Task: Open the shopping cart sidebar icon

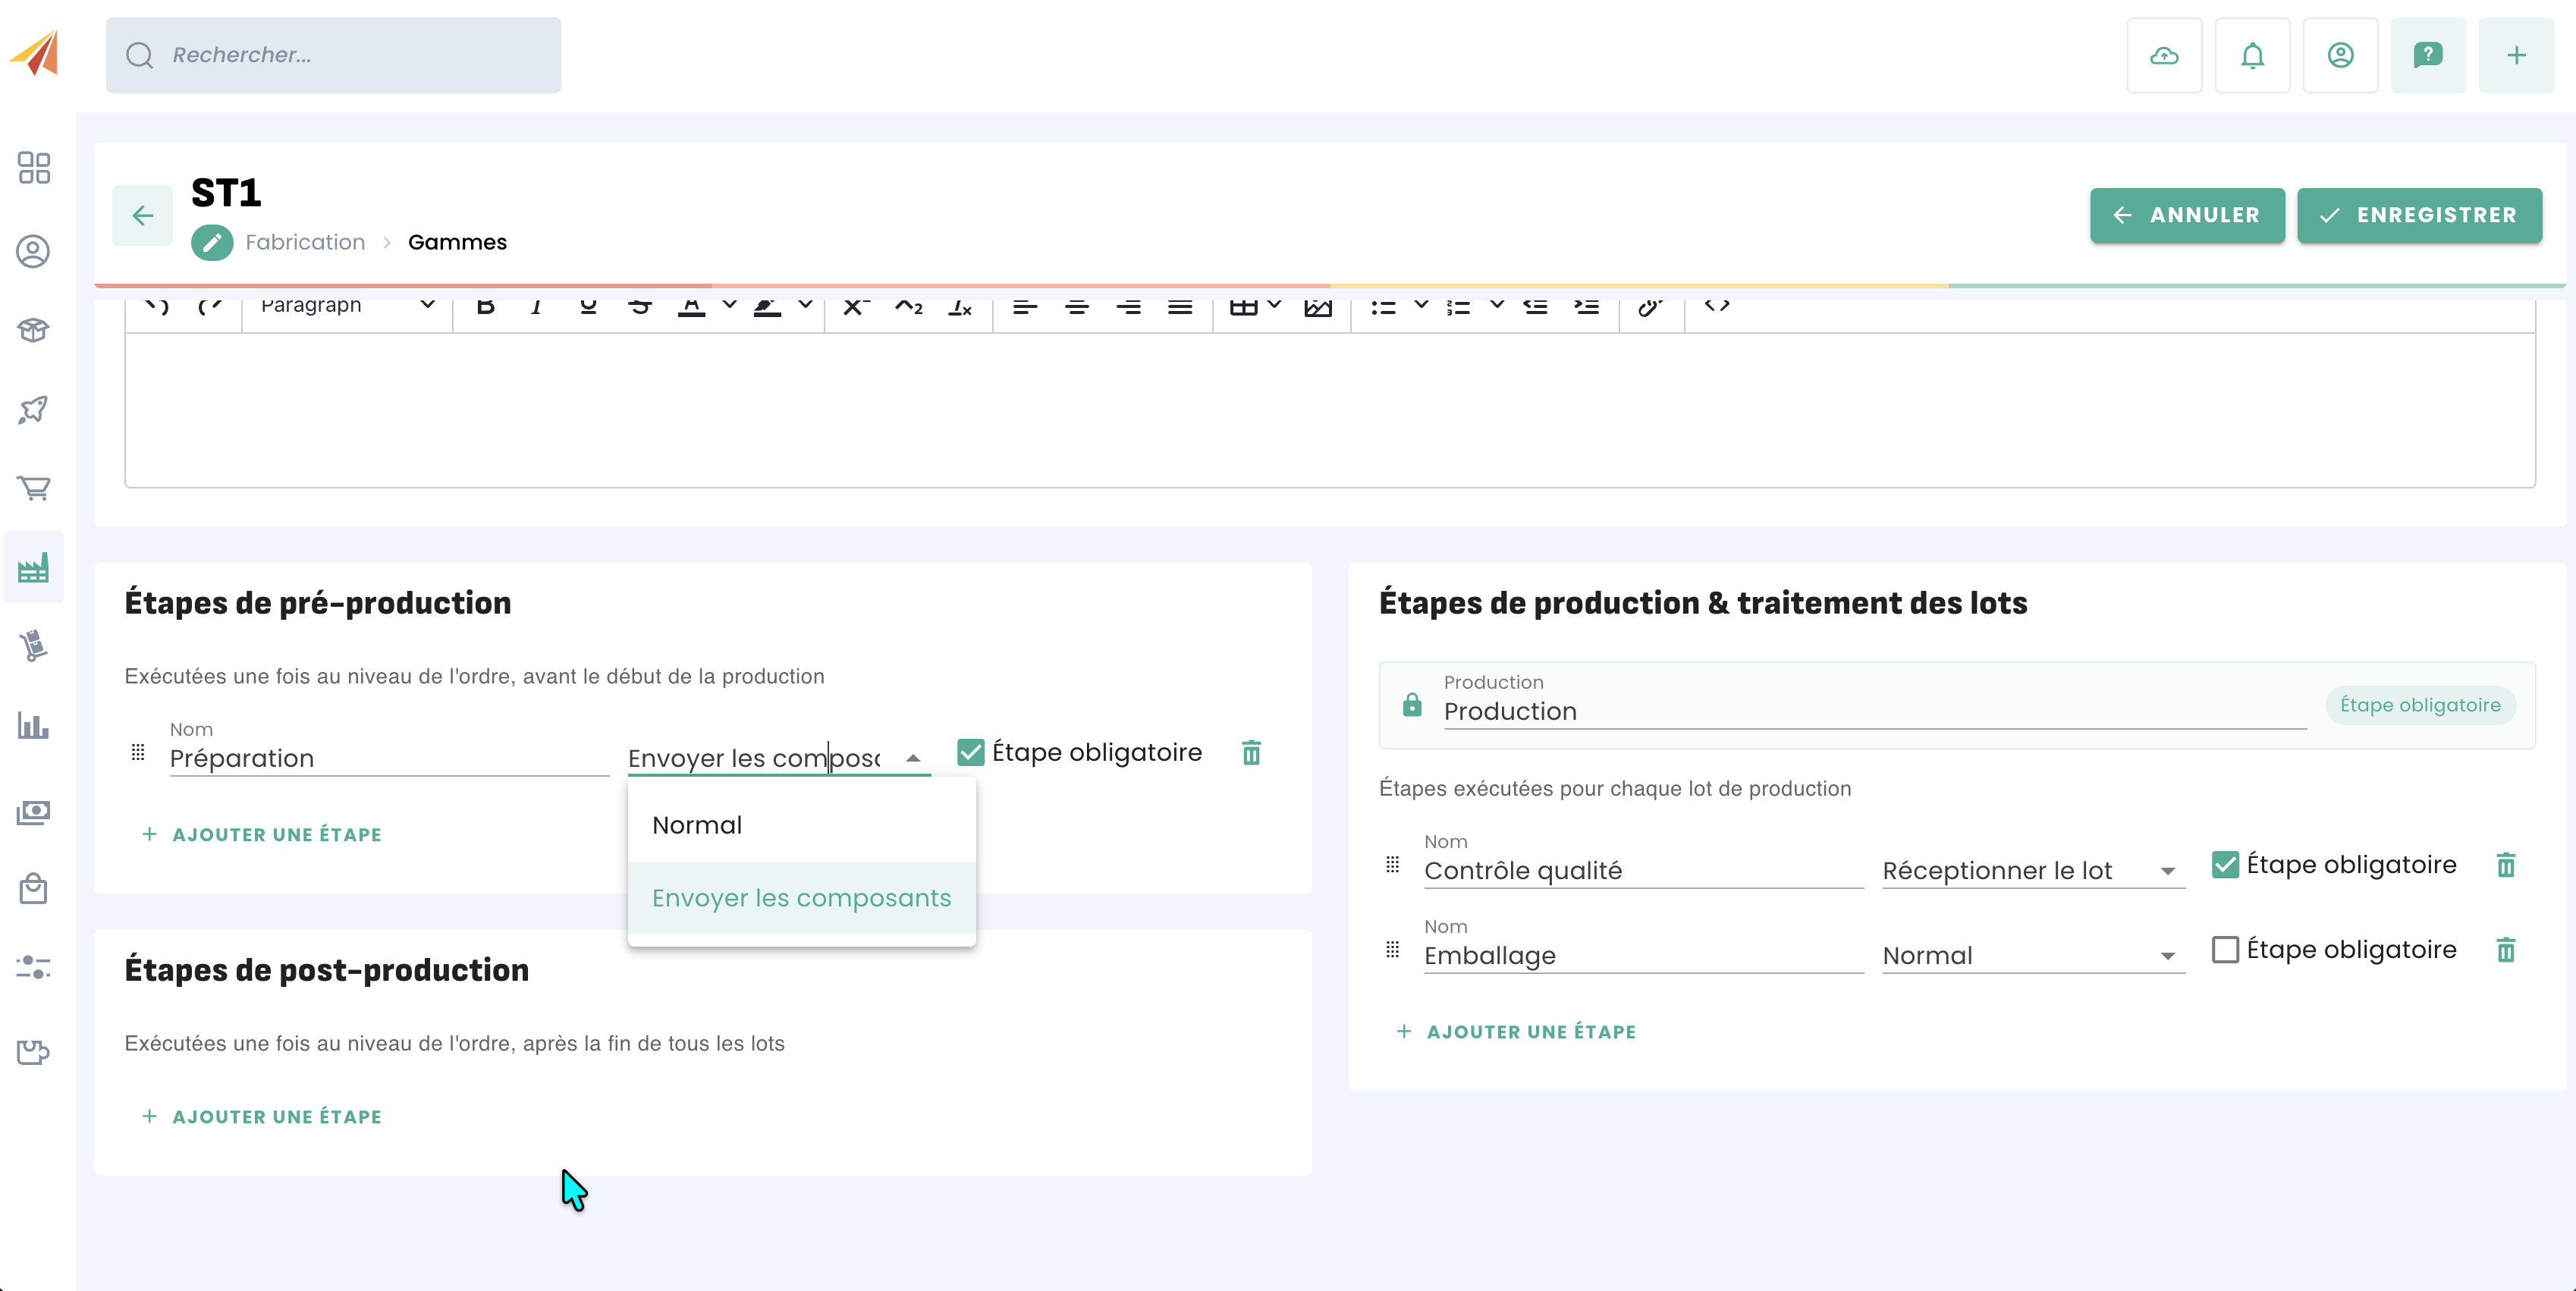Action: 33,488
